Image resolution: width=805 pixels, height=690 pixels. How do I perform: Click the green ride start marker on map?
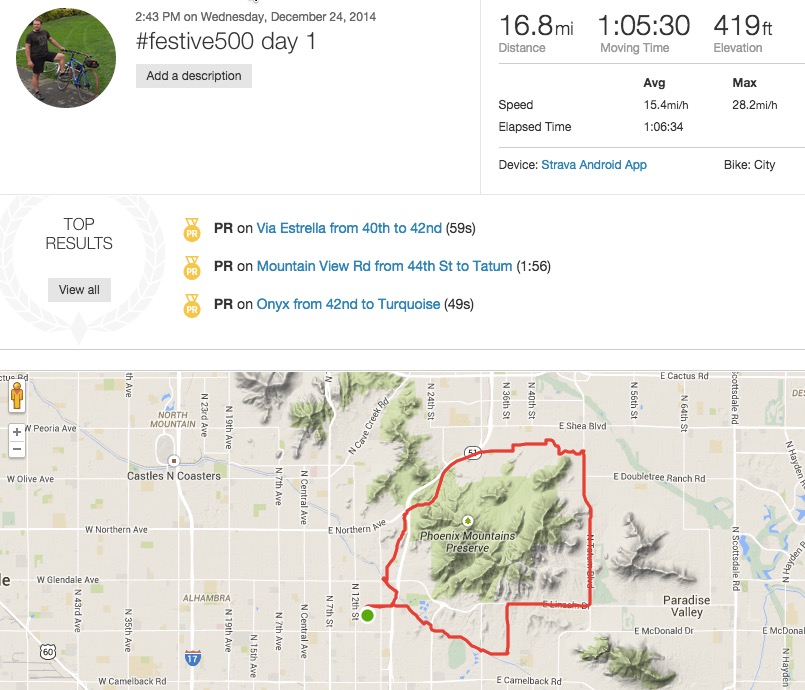pos(368,617)
